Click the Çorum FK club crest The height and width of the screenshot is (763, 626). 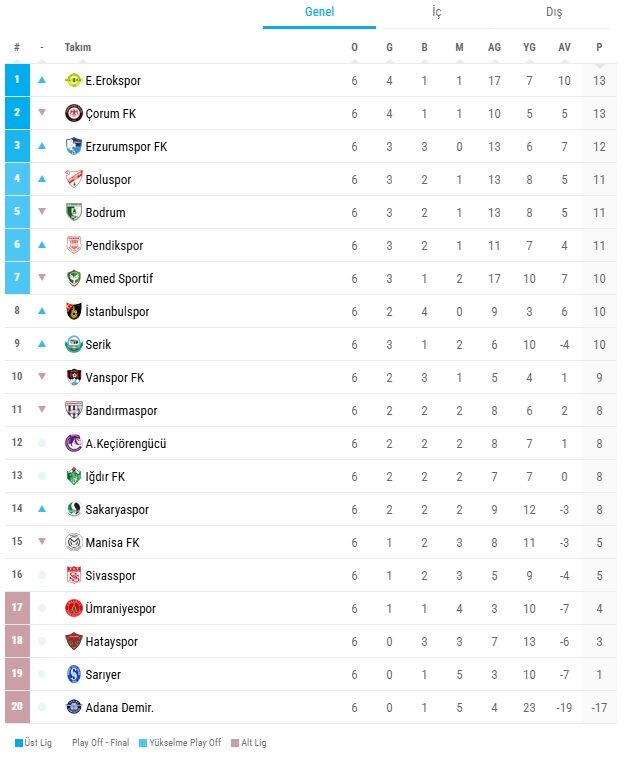click(x=74, y=113)
